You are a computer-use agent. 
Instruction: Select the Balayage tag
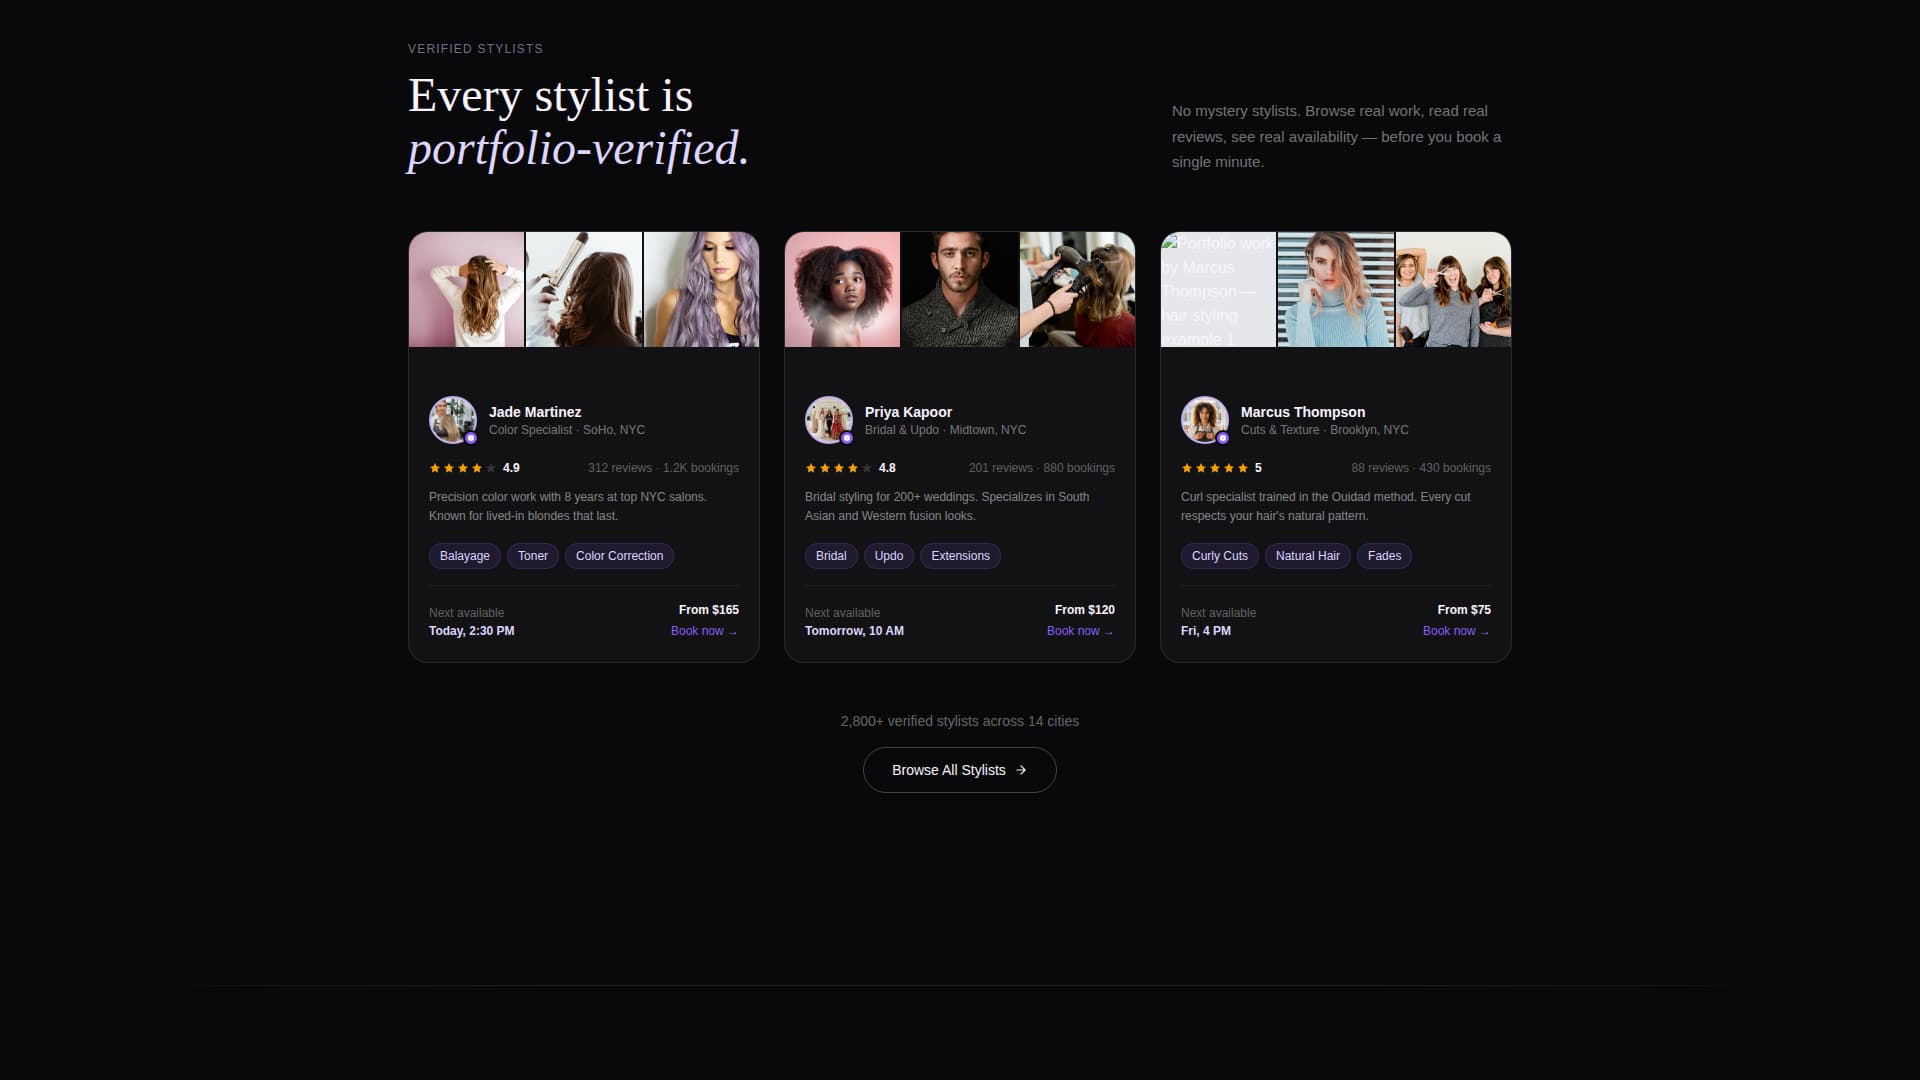click(x=465, y=556)
